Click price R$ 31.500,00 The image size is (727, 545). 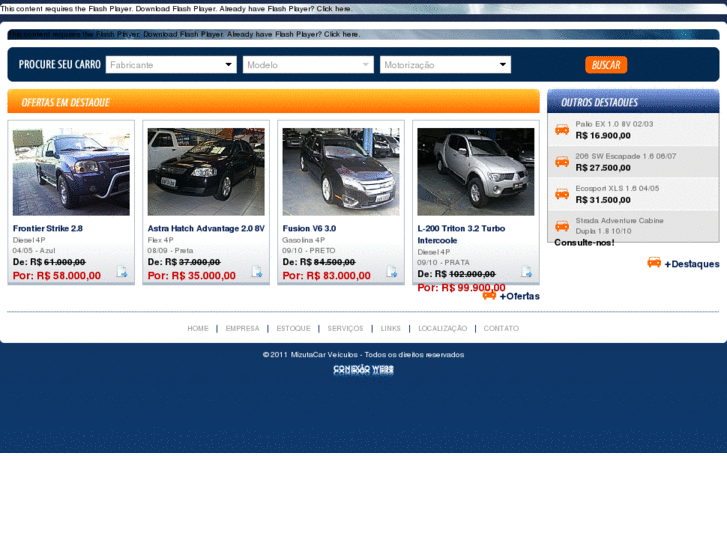(x=603, y=200)
